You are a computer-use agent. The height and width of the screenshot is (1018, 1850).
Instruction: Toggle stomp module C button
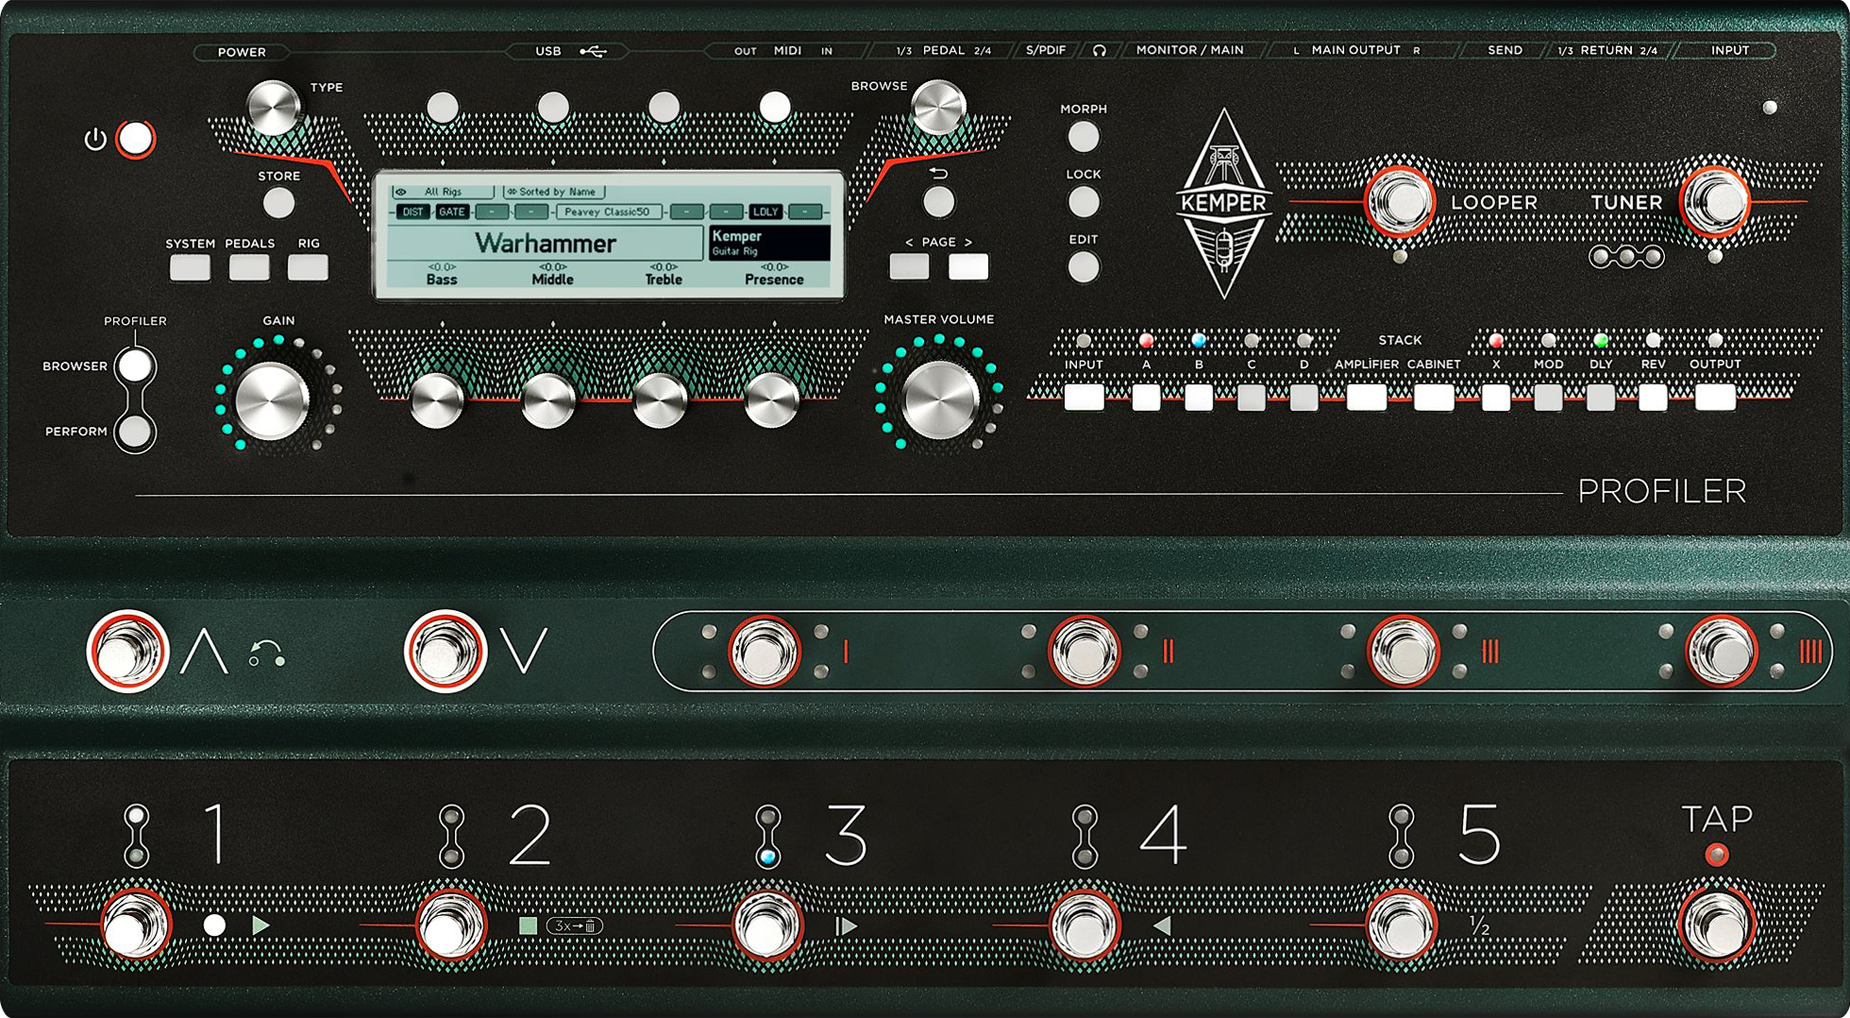tap(1251, 398)
